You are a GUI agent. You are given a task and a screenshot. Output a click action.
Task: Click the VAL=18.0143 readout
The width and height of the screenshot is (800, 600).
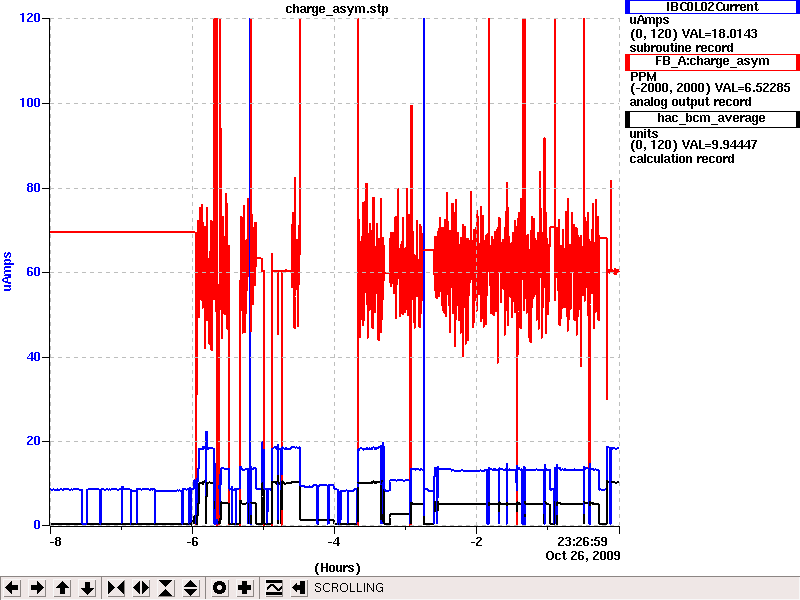719,34
